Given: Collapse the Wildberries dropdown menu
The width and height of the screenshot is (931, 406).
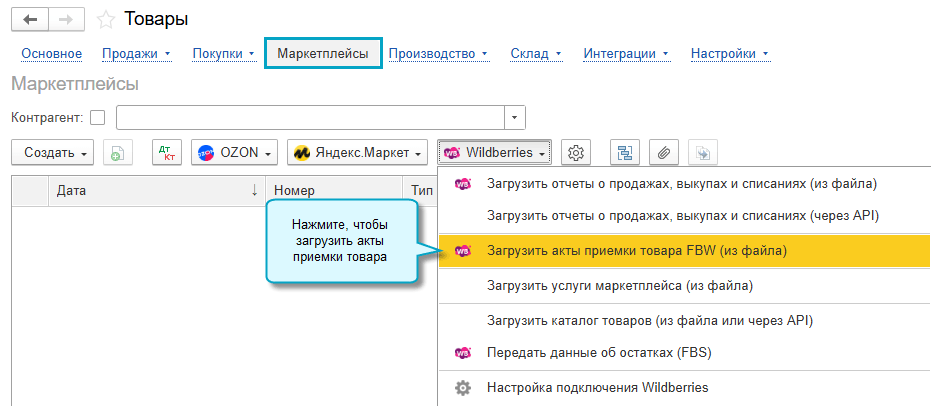Looking at the screenshot, I should tap(495, 153).
